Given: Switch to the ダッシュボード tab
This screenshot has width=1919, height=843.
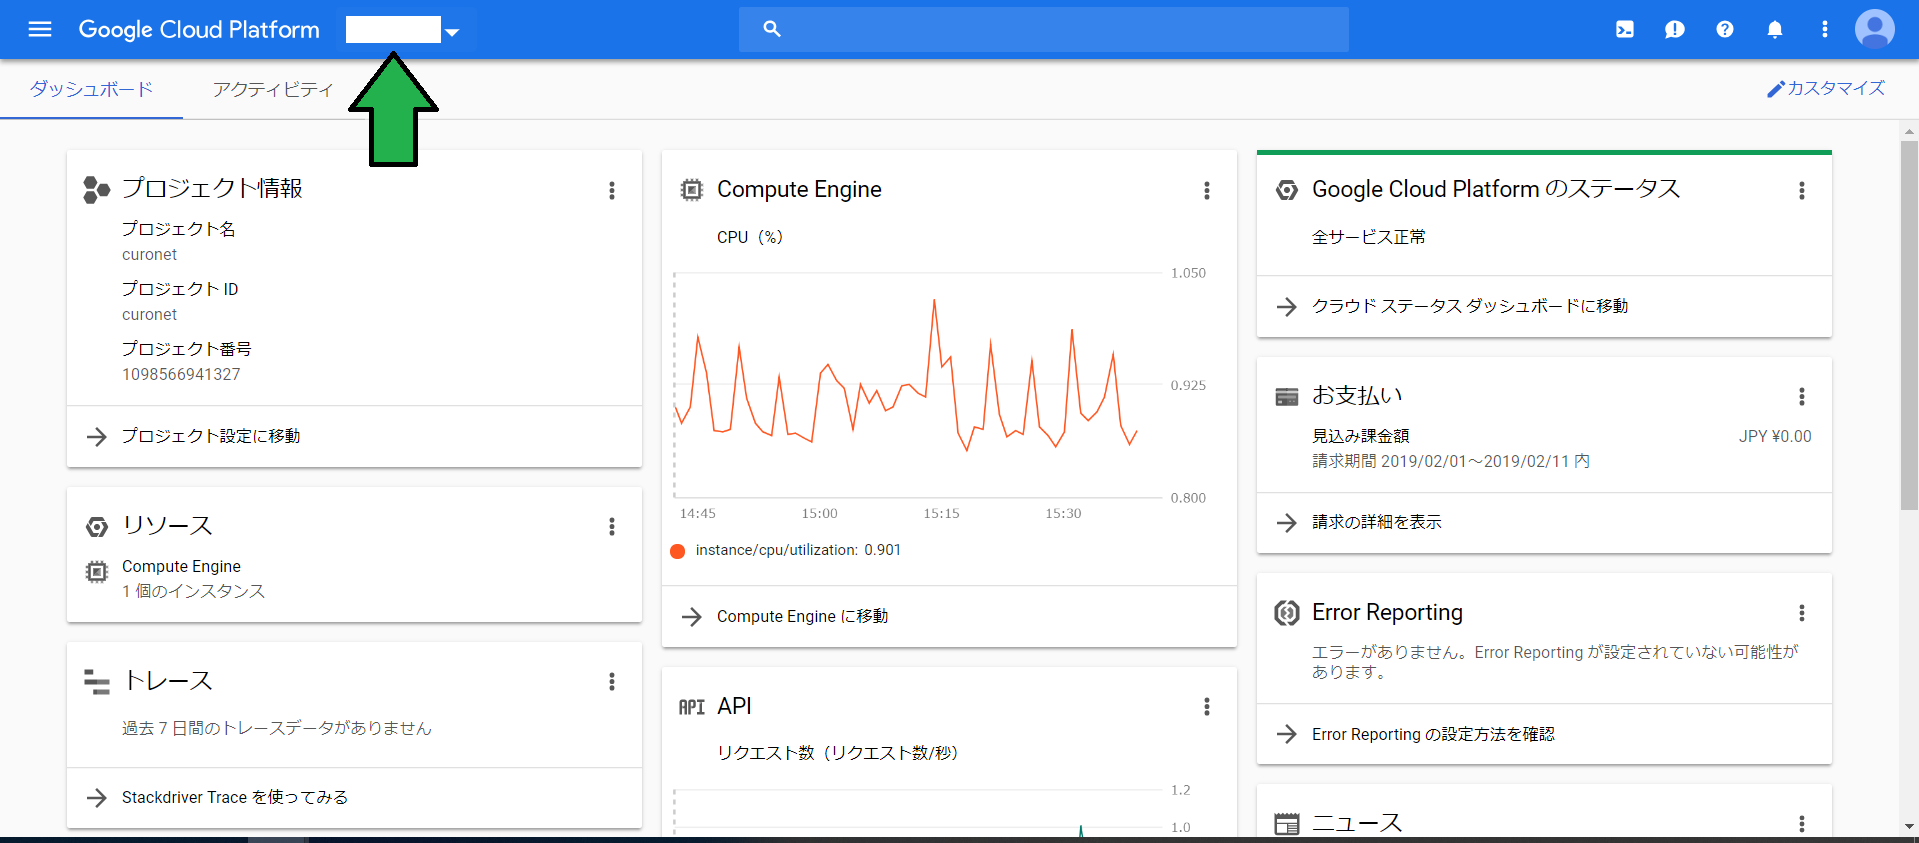Looking at the screenshot, I should (x=91, y=89).
